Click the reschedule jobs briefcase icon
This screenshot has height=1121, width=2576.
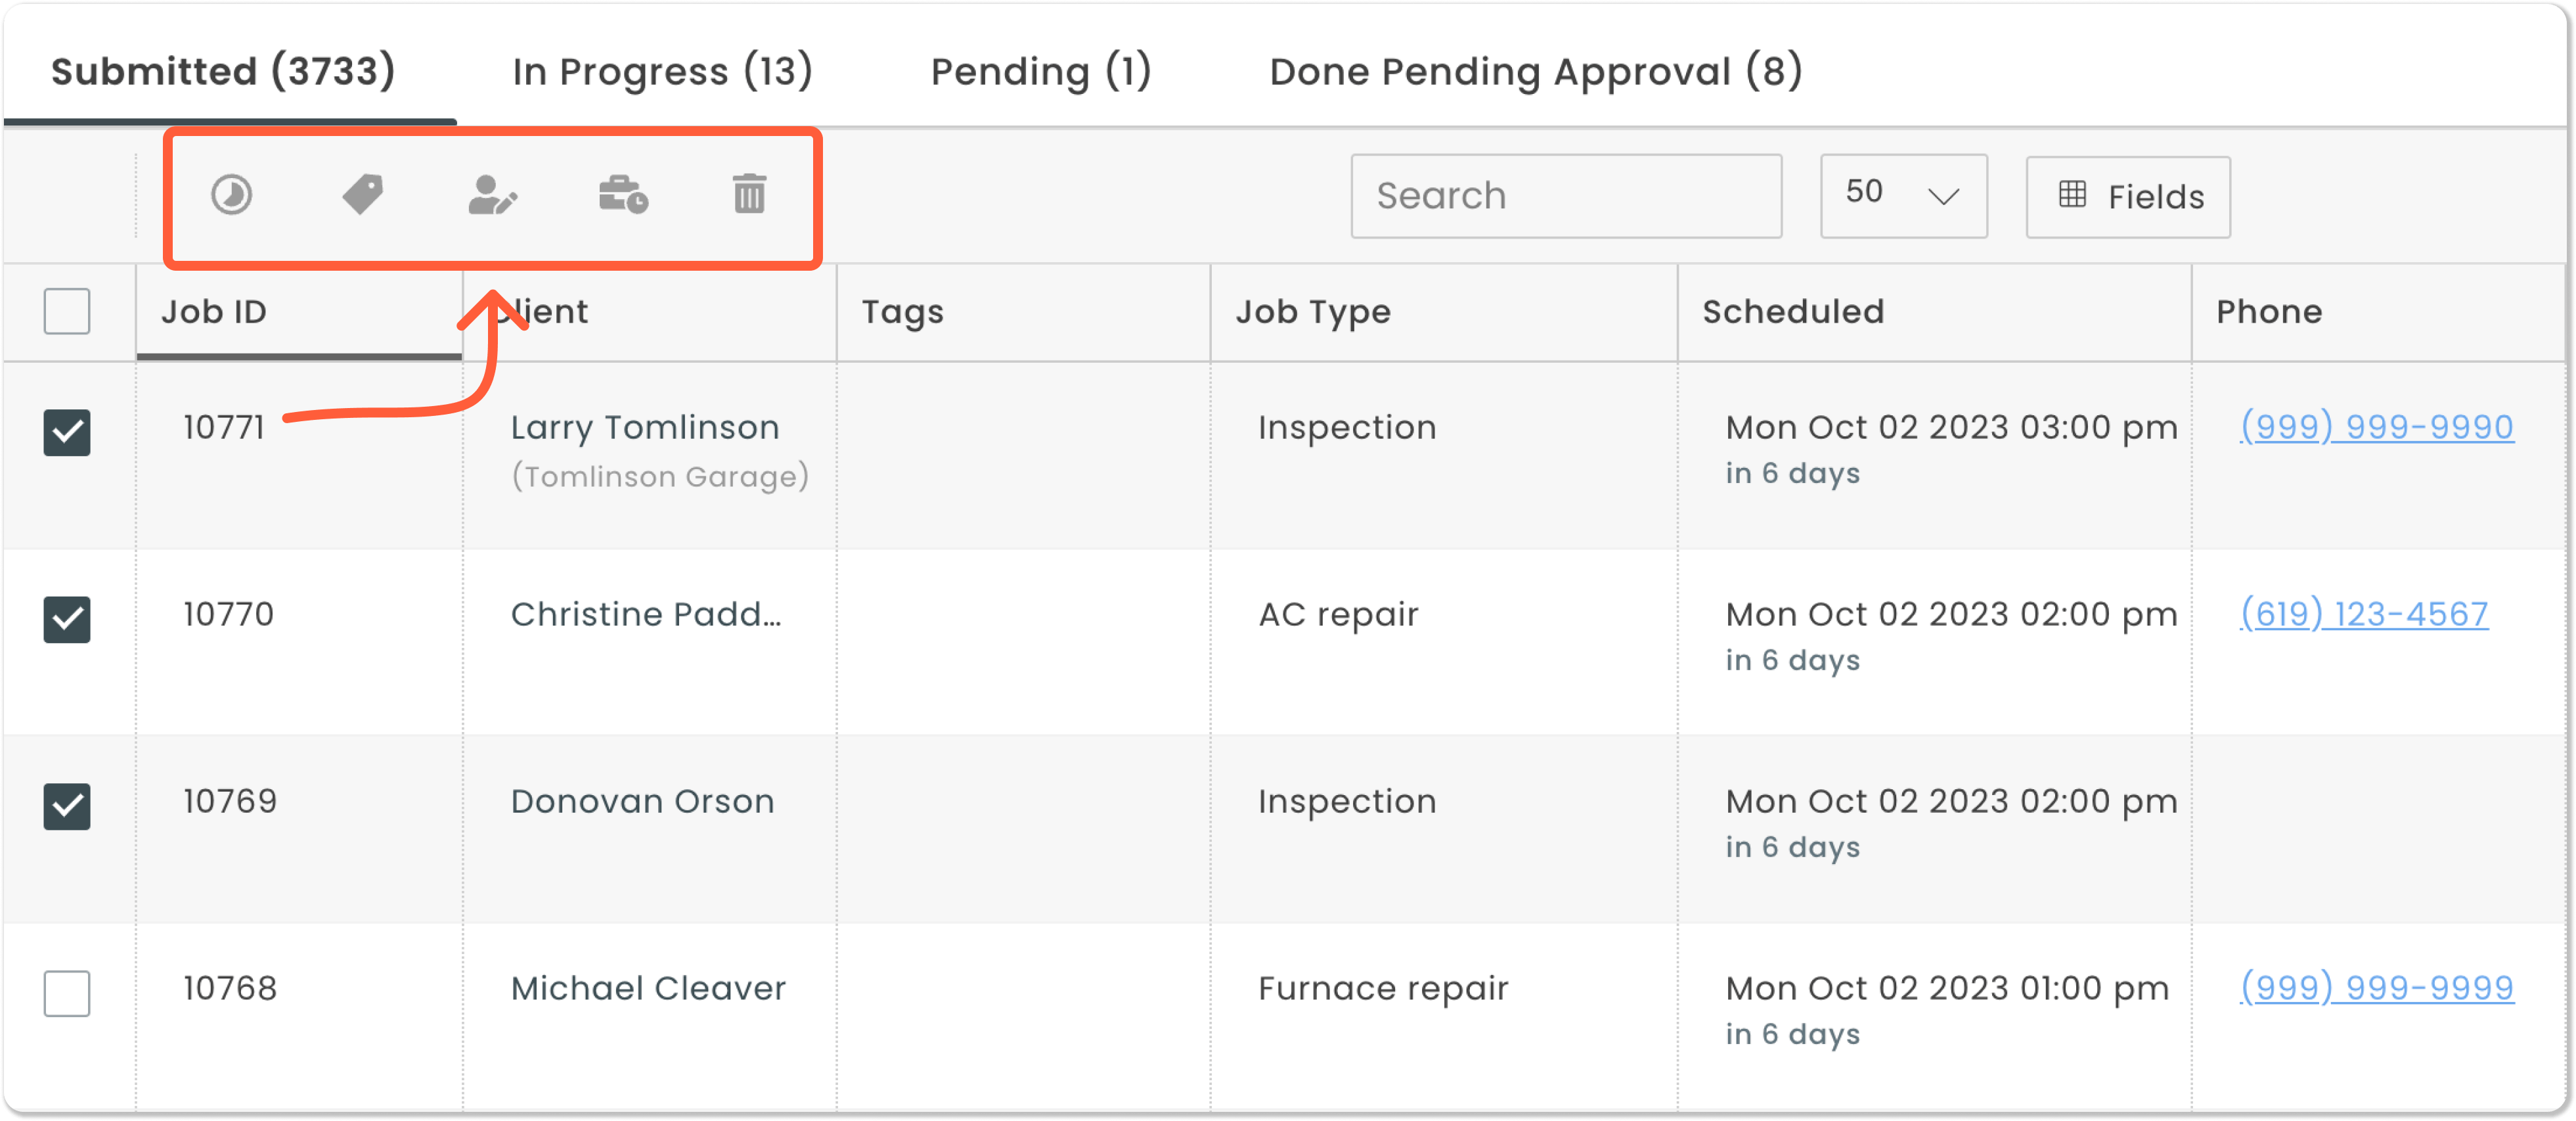pos(622,195)
